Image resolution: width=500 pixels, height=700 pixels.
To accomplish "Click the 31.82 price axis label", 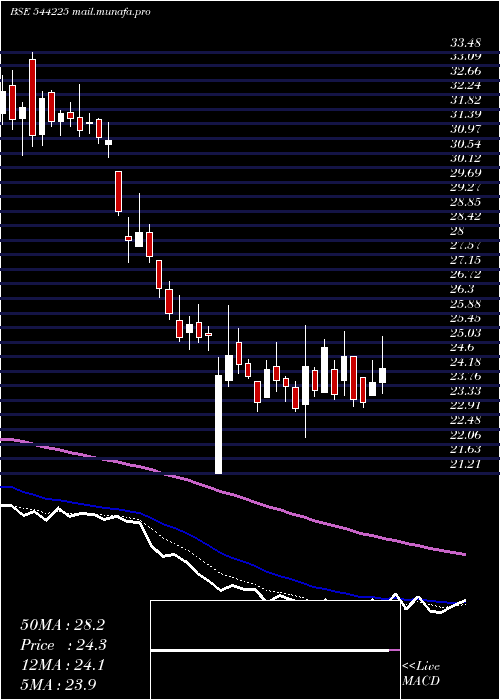I will pyautogui.click(x=466, y=100).
